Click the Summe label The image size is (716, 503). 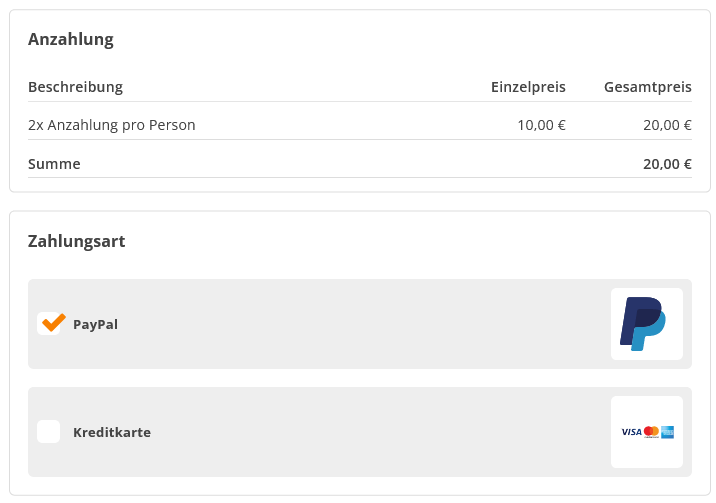[54, 164]
